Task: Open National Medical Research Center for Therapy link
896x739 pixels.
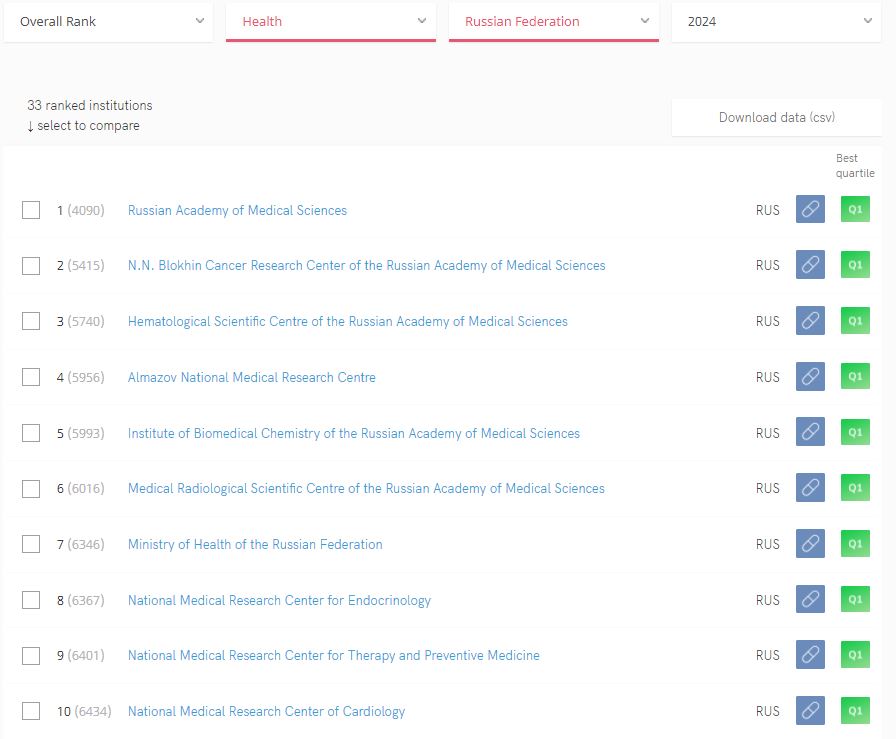Action: coord(333,655)
